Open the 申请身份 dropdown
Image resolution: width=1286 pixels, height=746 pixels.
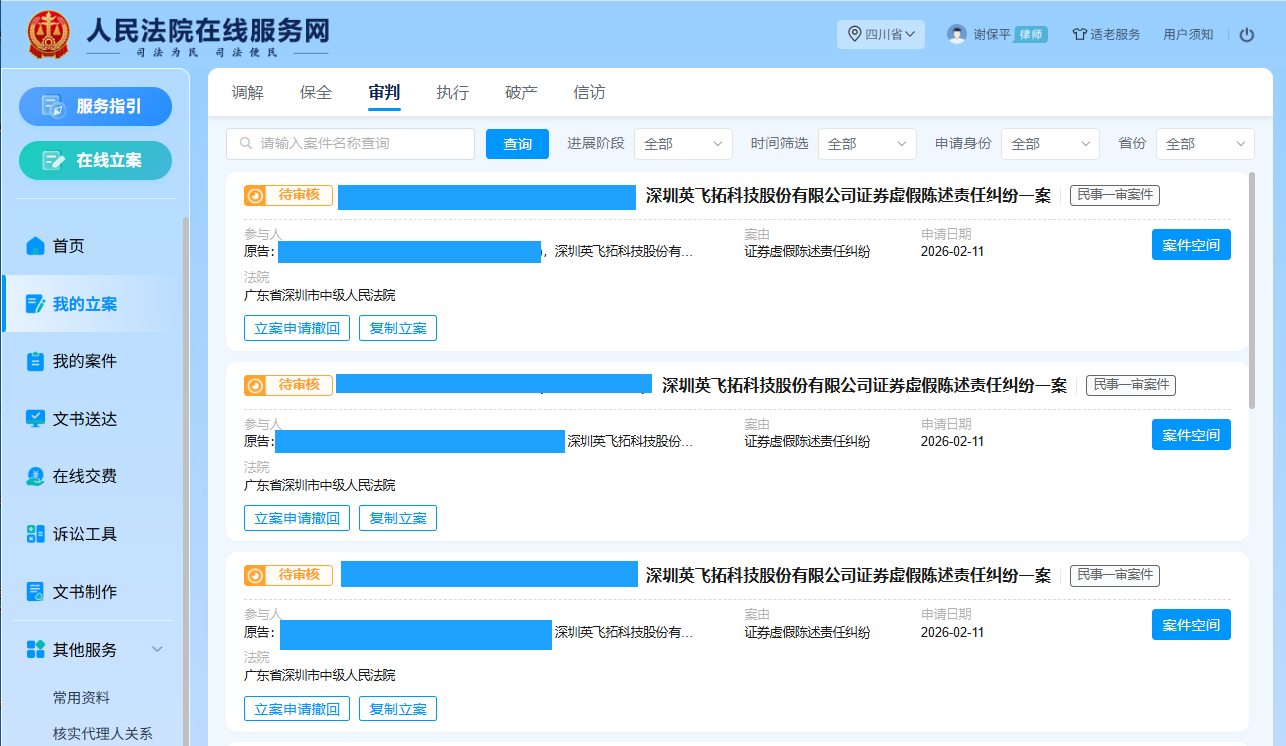click(x=1049, y=144)
